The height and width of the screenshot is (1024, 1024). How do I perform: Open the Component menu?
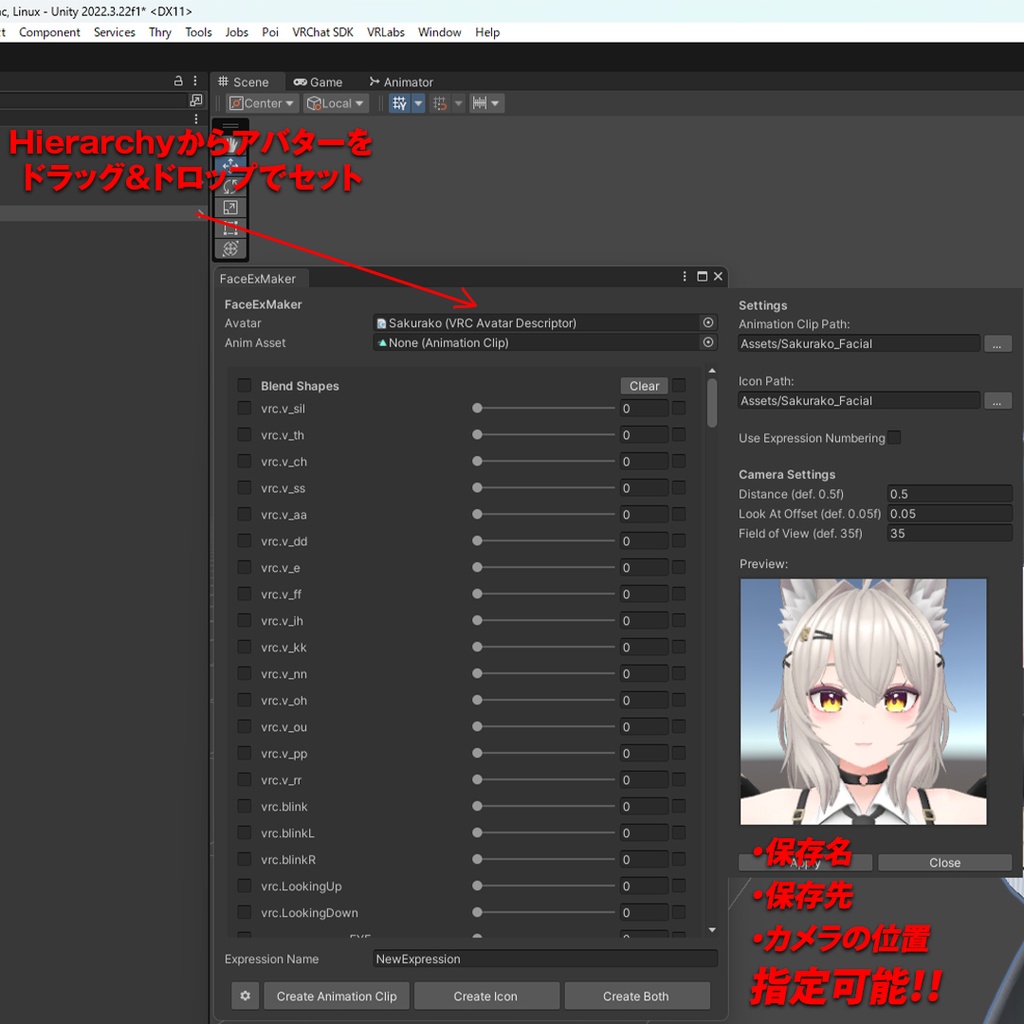[49, 32]
